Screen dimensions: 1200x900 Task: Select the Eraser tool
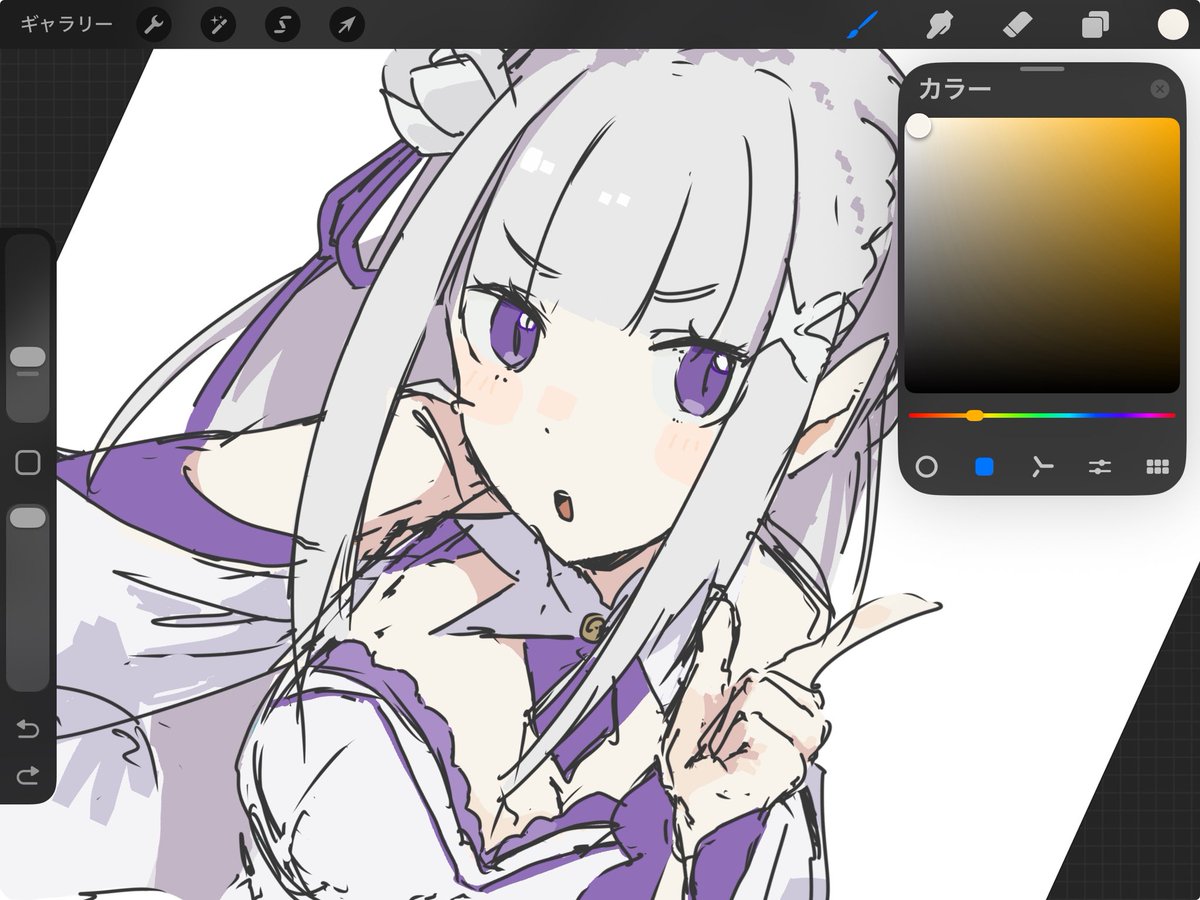pyautogui.click(x=1017, y=24)
